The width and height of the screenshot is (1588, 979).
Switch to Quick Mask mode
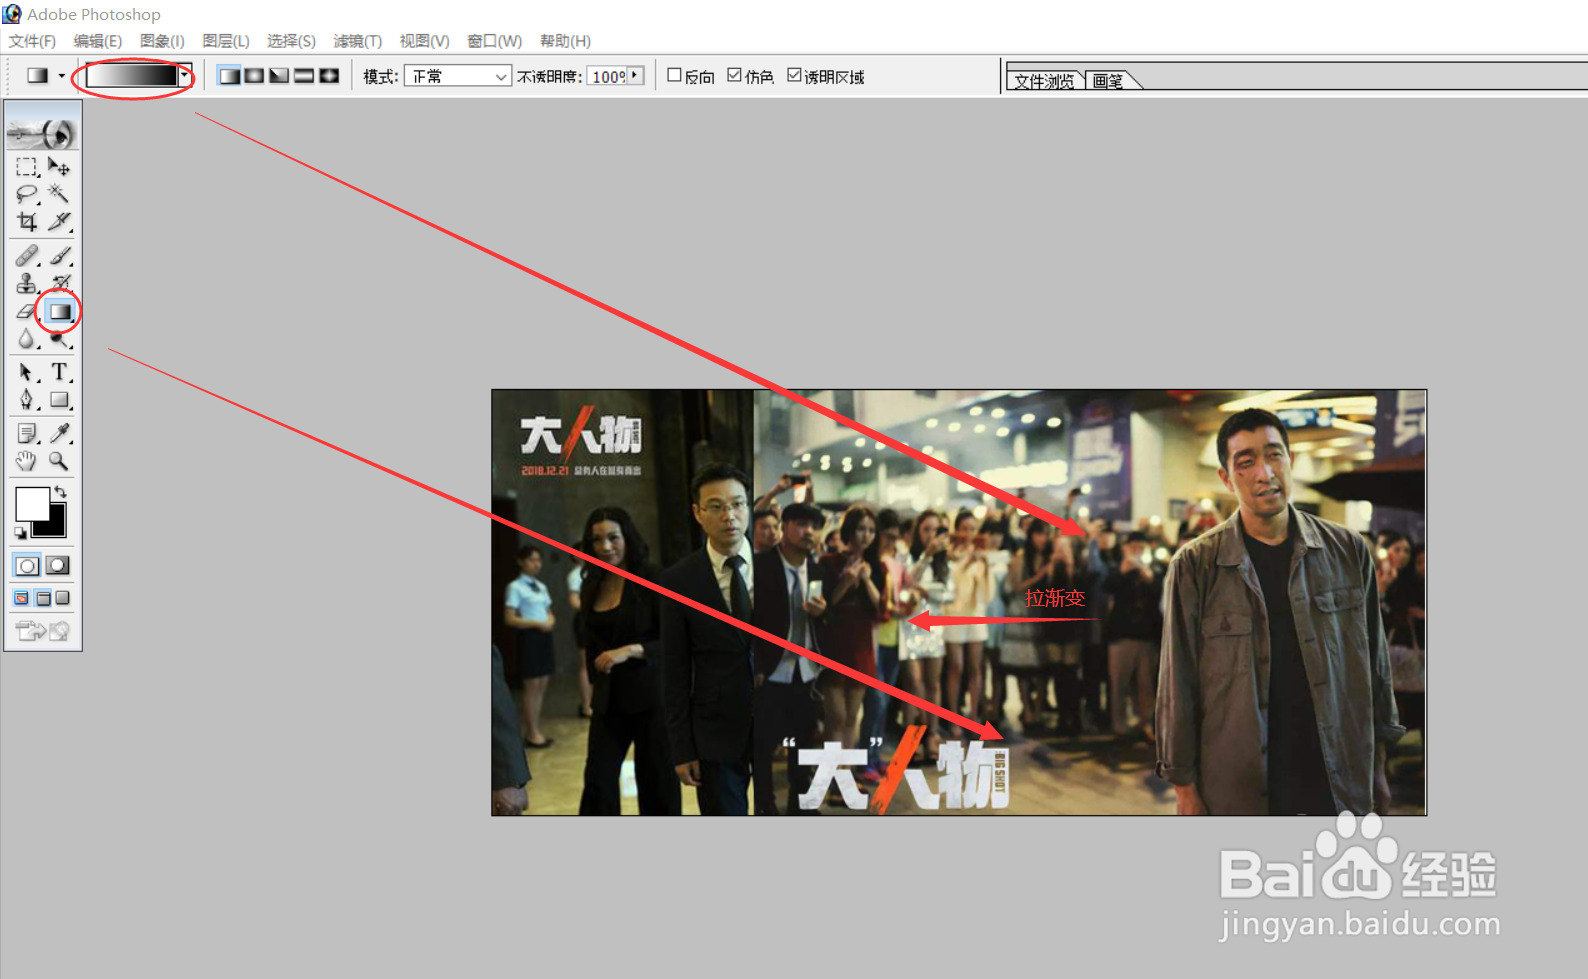58,565
